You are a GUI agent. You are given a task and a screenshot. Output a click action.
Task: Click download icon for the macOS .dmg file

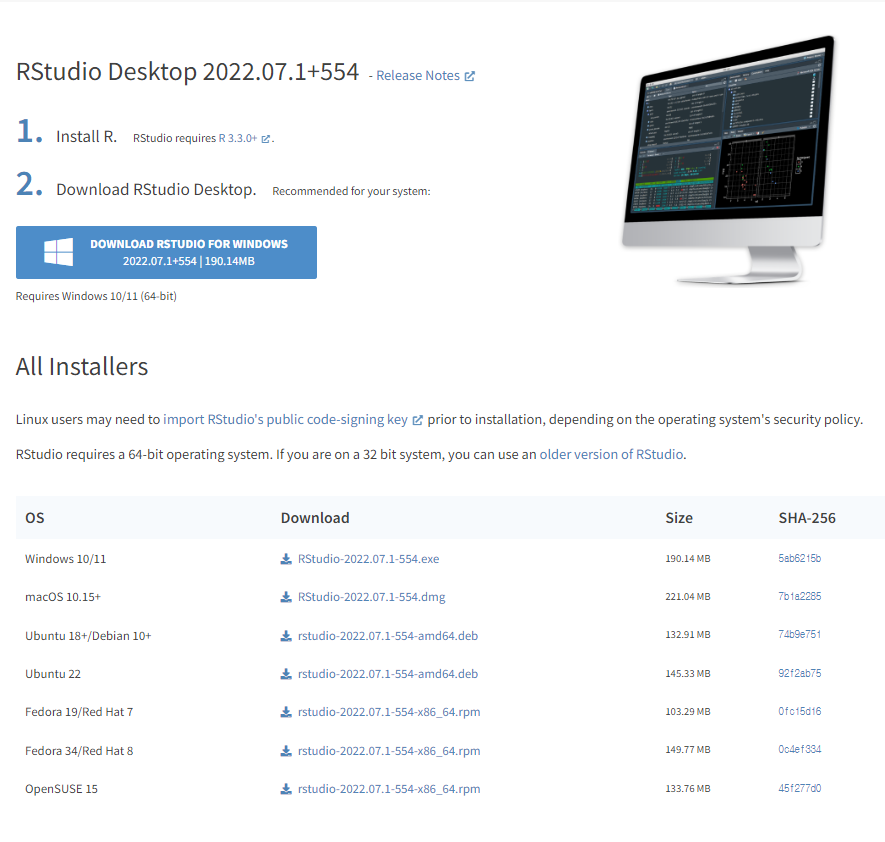pos(286,597)
